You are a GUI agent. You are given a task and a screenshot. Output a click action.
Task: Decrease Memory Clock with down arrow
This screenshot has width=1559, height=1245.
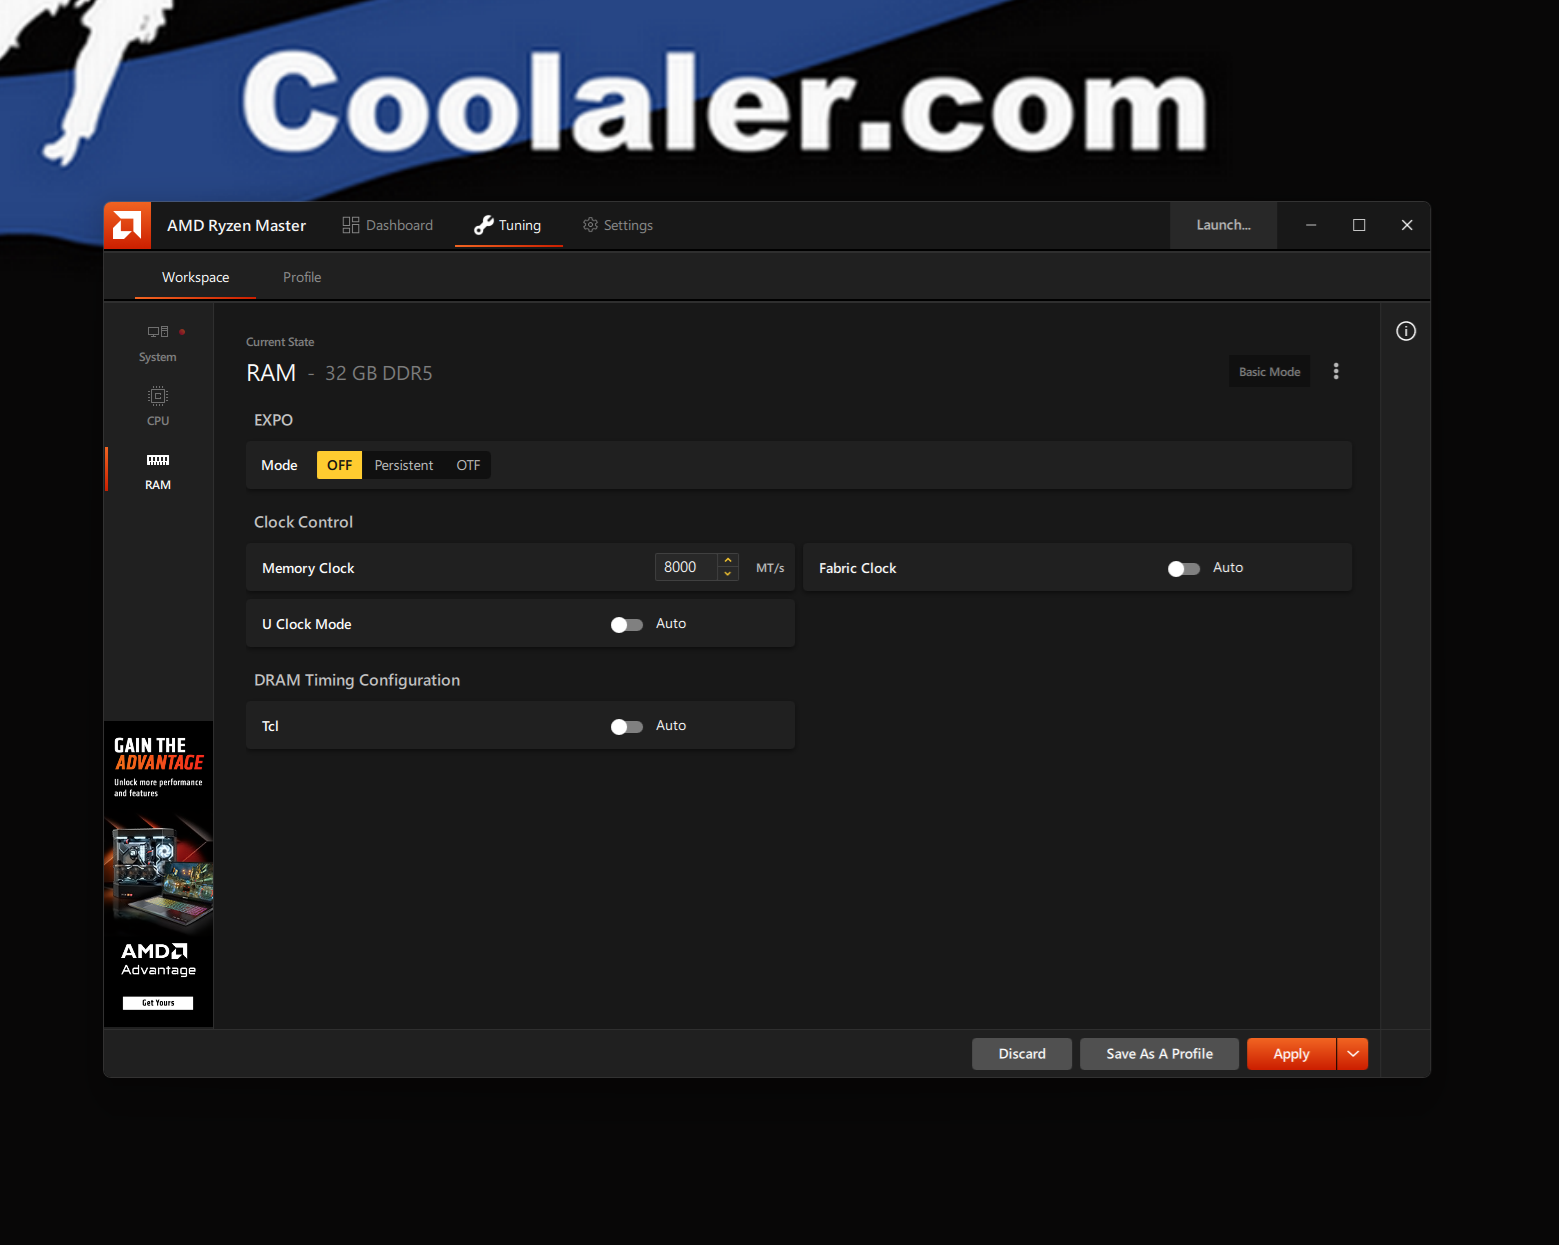tap(728, 574)
